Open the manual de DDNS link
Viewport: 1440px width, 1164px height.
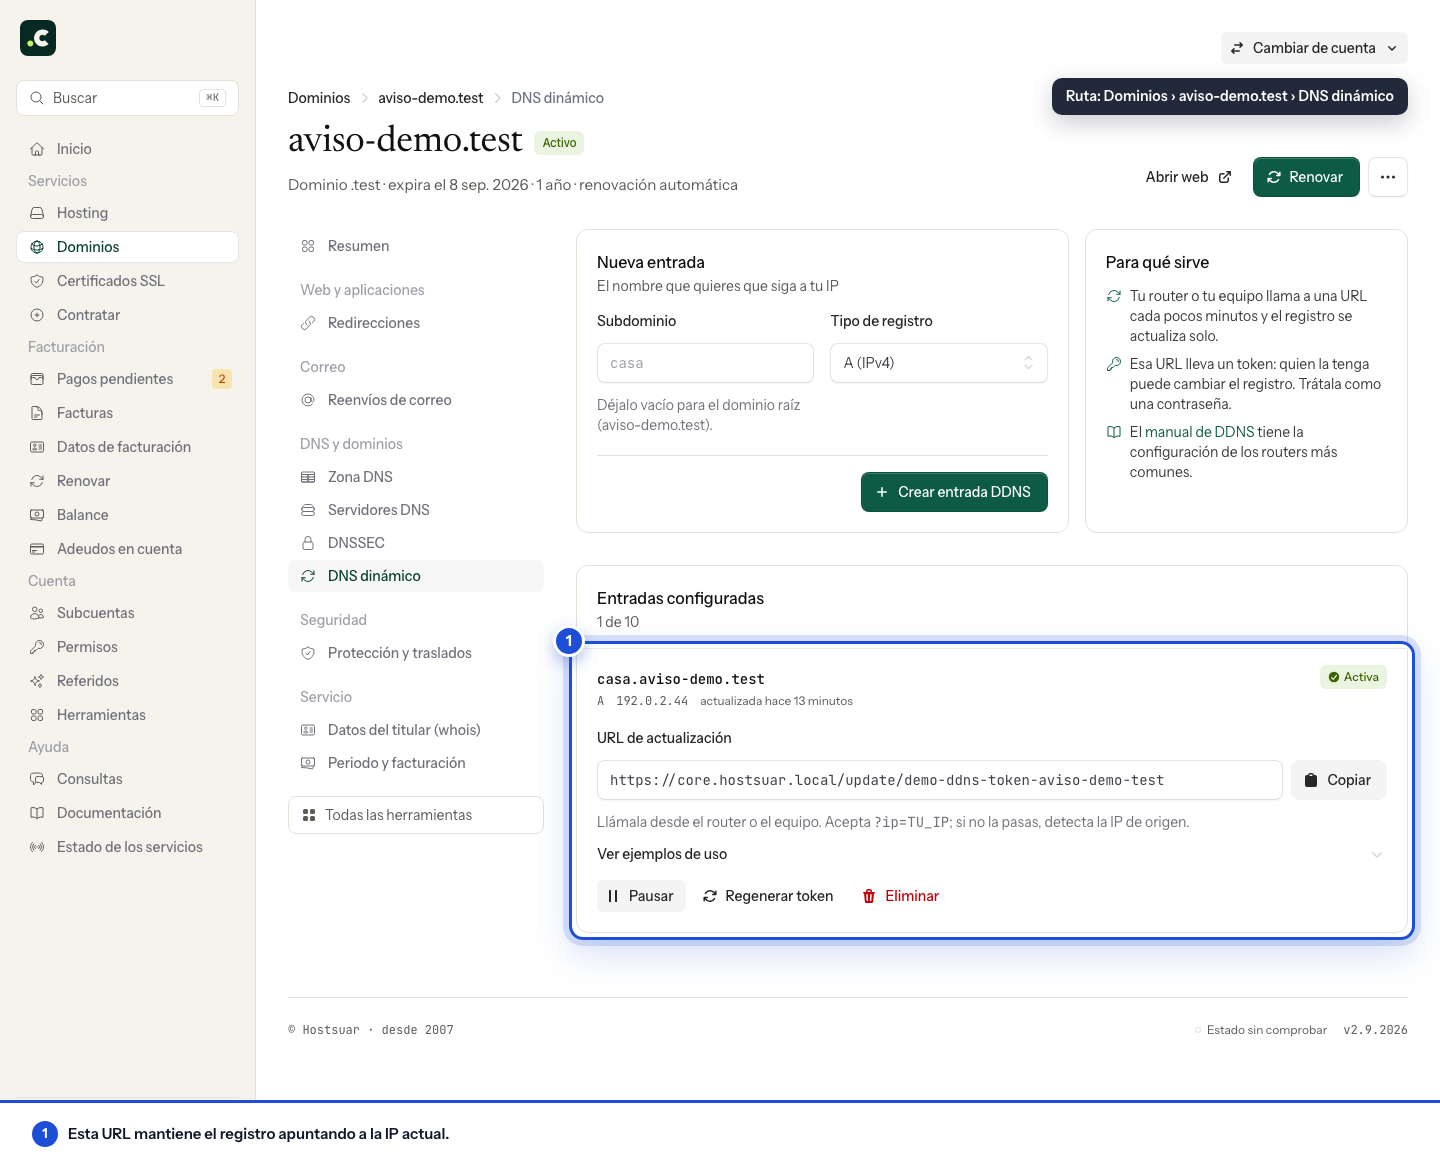point(1199,432)
